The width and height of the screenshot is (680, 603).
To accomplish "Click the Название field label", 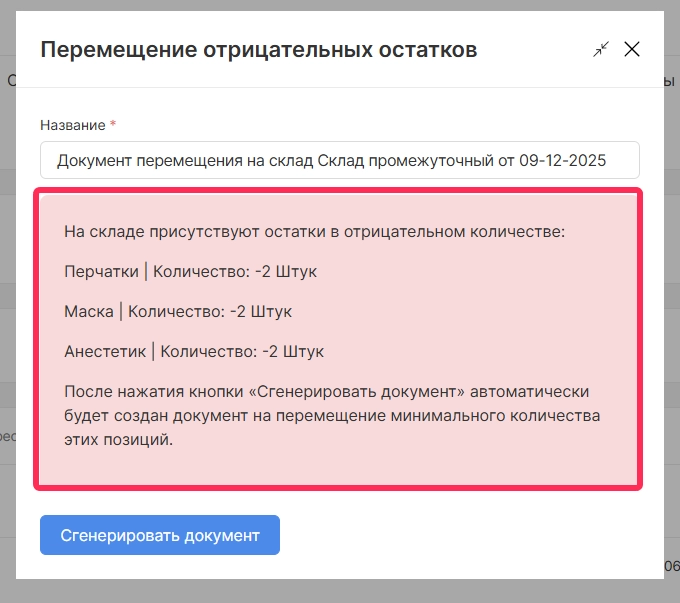I will 72,125.
